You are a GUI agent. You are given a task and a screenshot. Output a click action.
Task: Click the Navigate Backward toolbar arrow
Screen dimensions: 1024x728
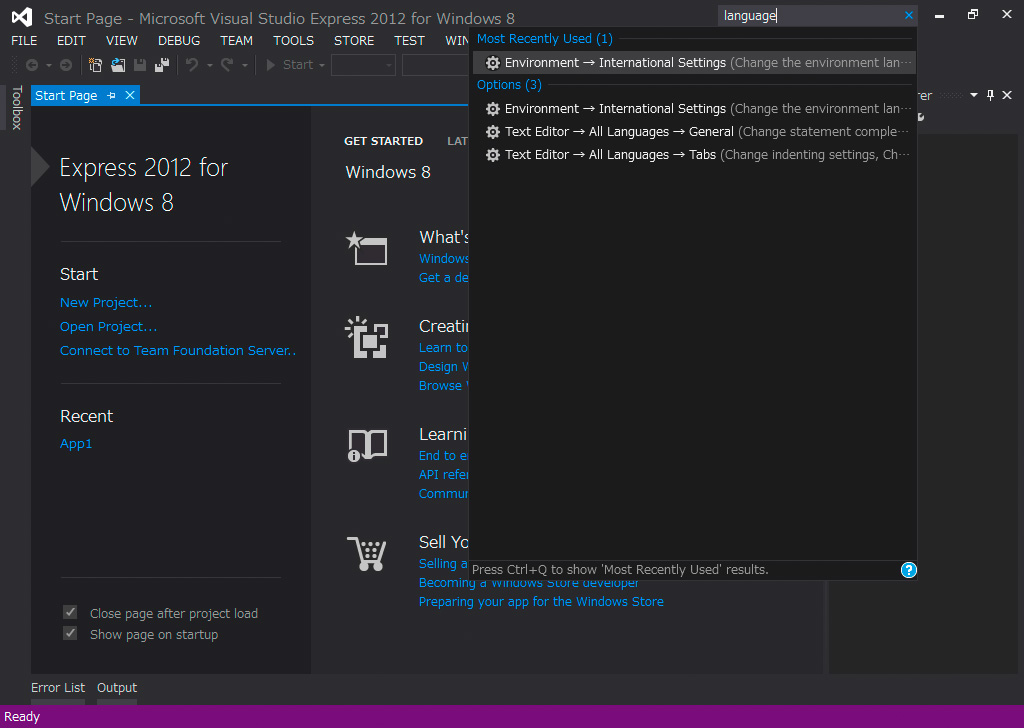point(31,65)
